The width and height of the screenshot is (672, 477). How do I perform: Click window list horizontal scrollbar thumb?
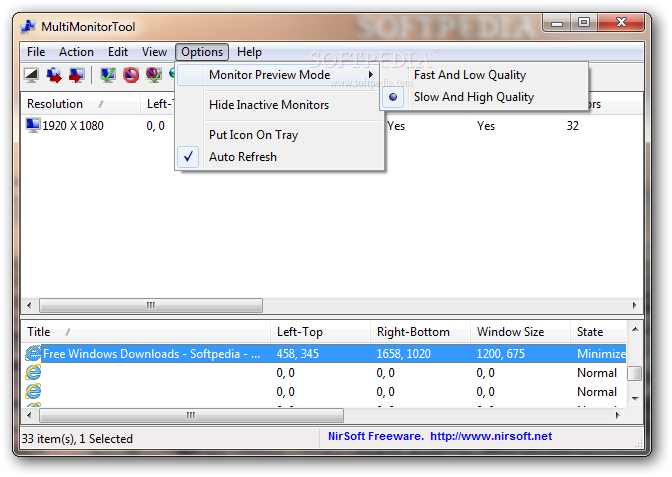191,415
